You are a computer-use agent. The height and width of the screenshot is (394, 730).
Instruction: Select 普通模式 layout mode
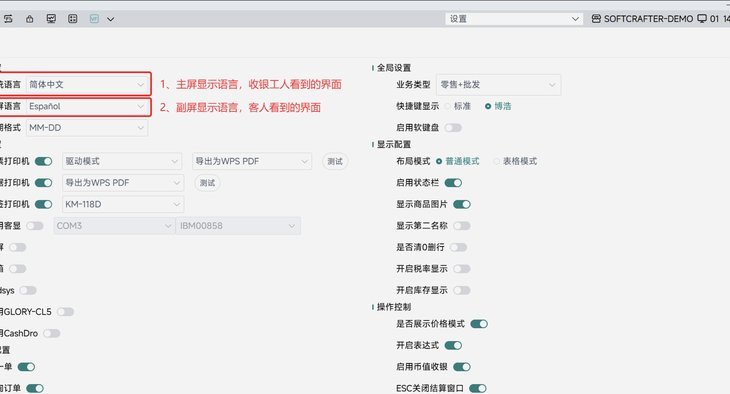click(x=458, y=162)
